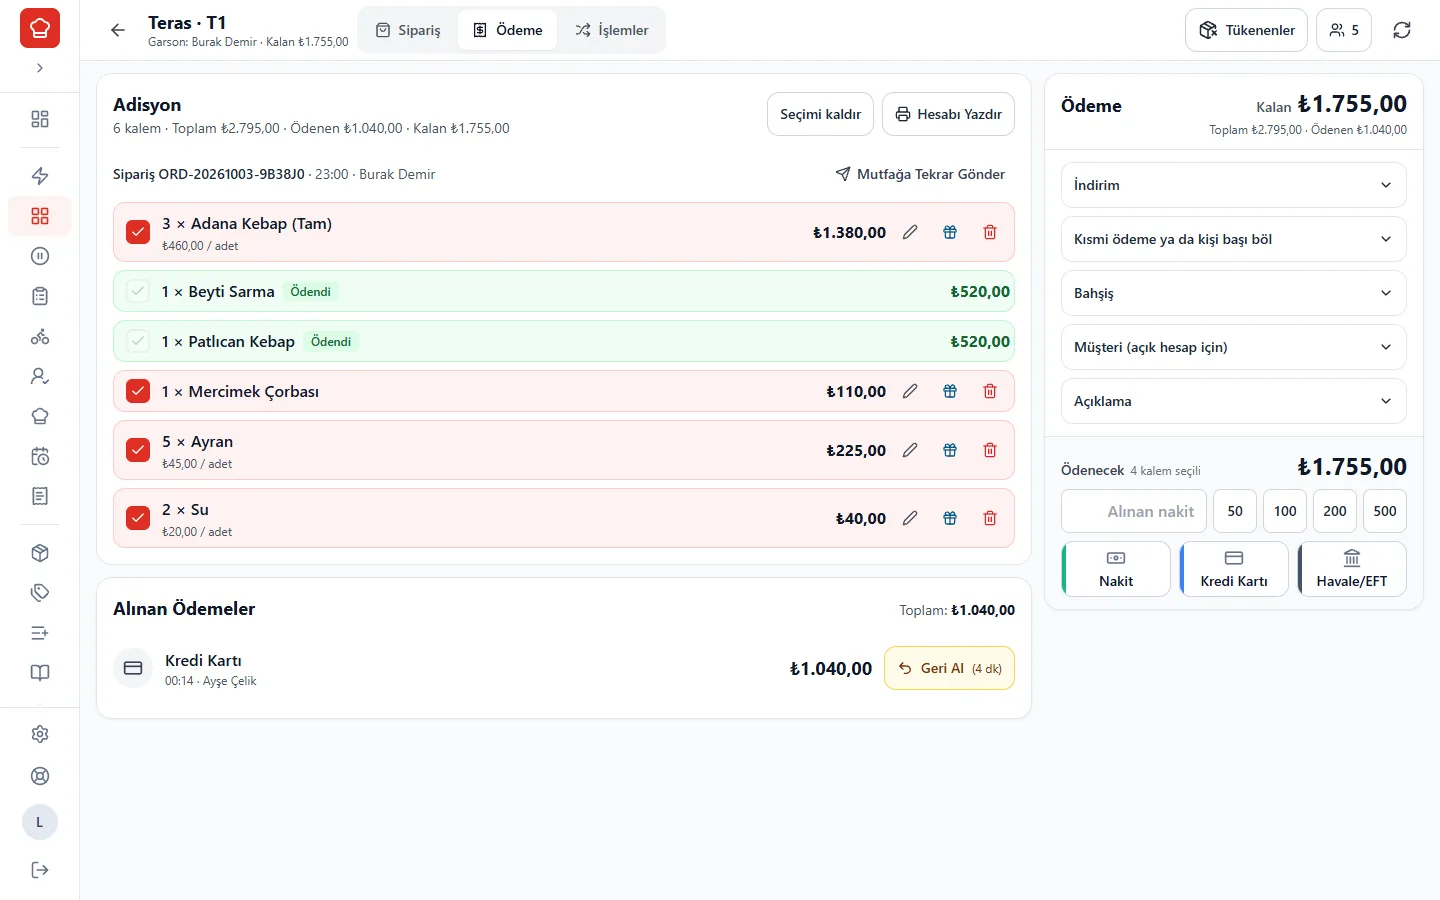Viewport: 1440px width, 900px height.
Task: Gift the Ayran item
Action: pyautogui.click(x=950, y=450)
